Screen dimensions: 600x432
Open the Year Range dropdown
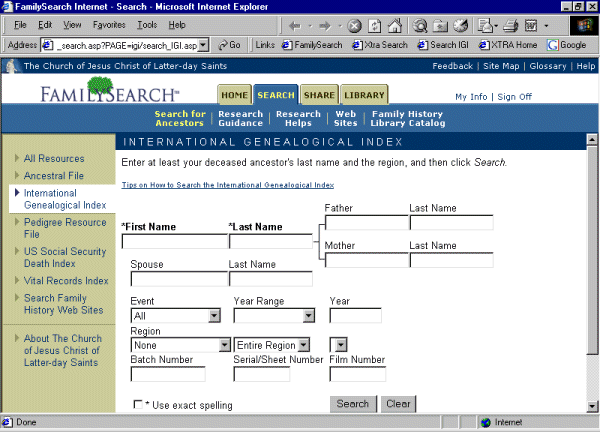coord(274,316)
